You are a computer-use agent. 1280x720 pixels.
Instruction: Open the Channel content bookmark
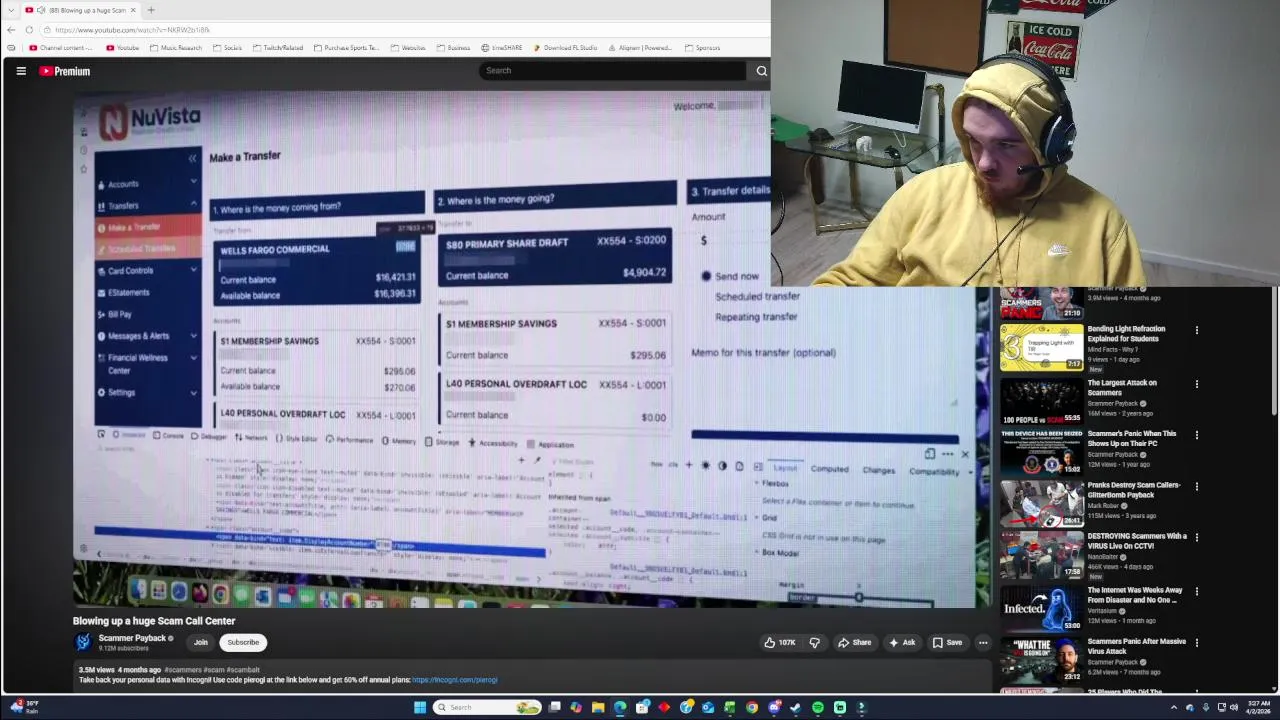(60, 48)
